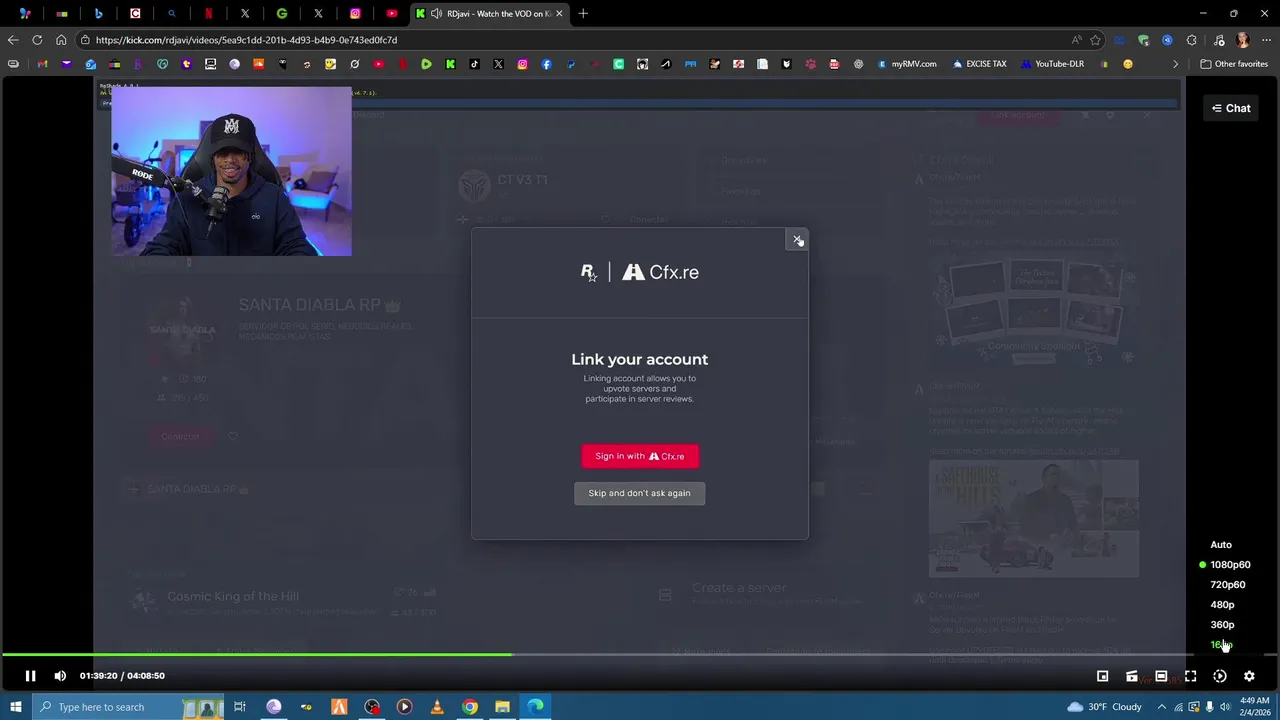The height and width of the screenshot is (720, 1280).
Task: Select 720p60 video quality
Action: click(x=1228, y=585)
